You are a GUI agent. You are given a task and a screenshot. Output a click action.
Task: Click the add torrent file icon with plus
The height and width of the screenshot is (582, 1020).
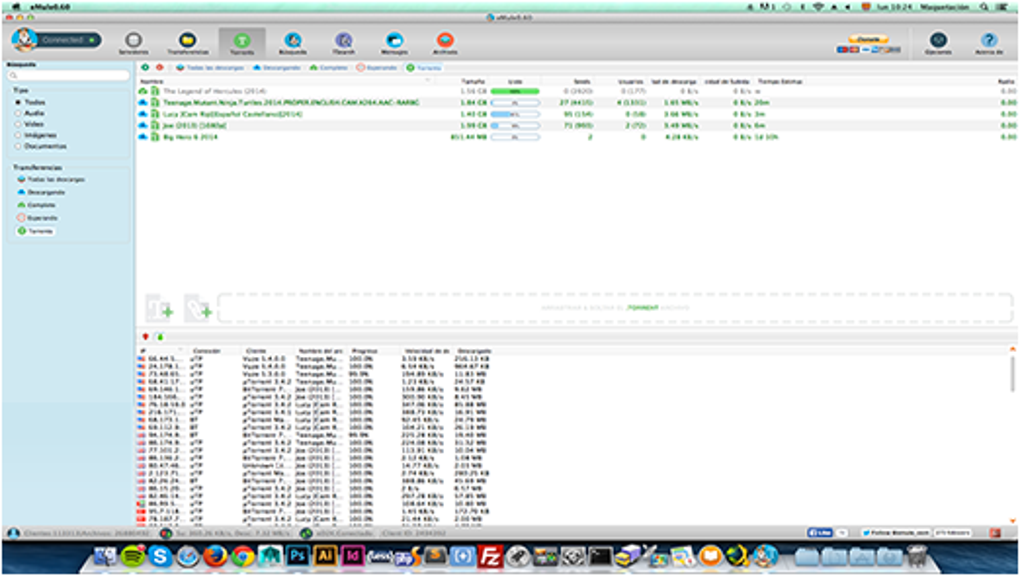click(x=160, y=308)
